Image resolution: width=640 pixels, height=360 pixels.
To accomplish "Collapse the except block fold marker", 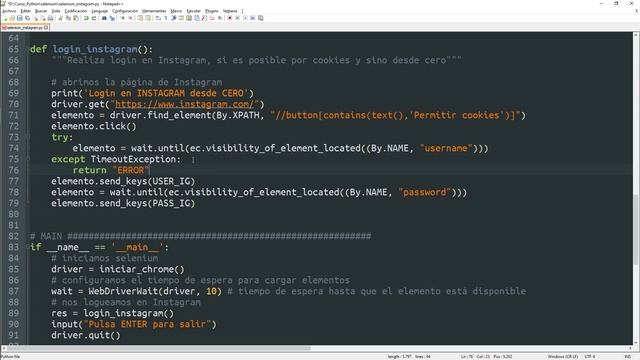I will [28, 159].
